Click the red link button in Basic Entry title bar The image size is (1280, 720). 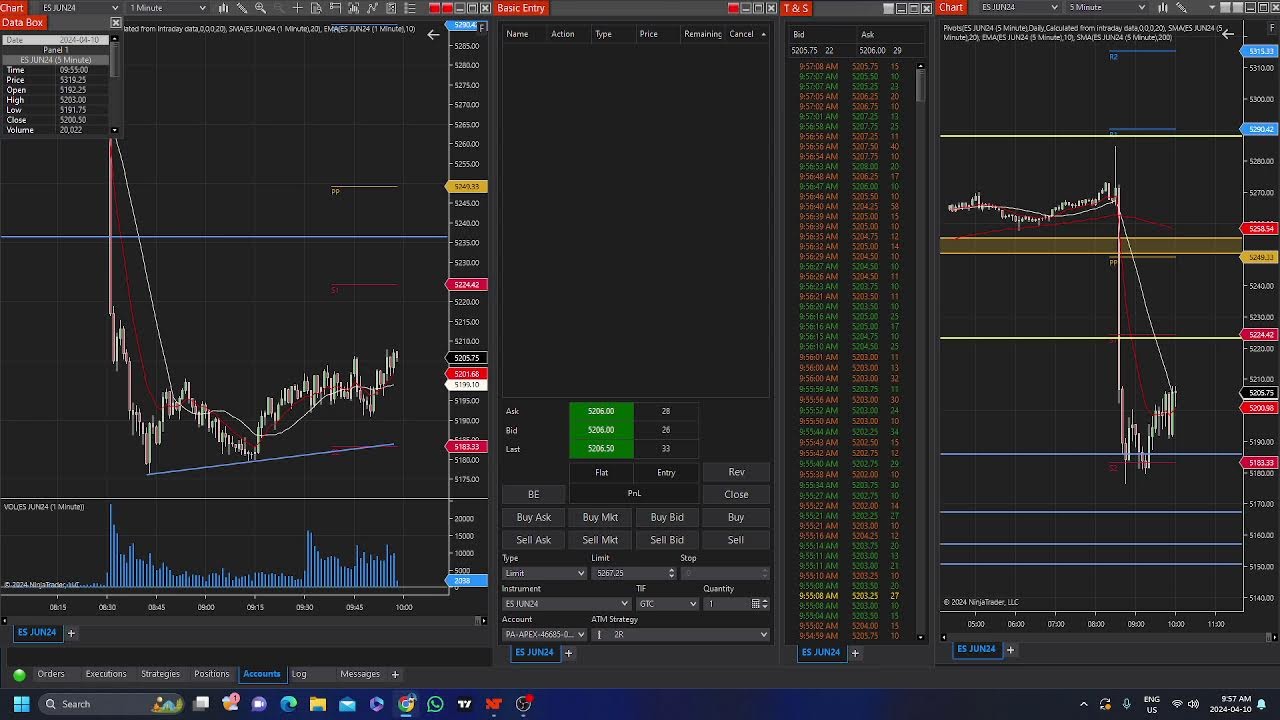pos(733,8)
